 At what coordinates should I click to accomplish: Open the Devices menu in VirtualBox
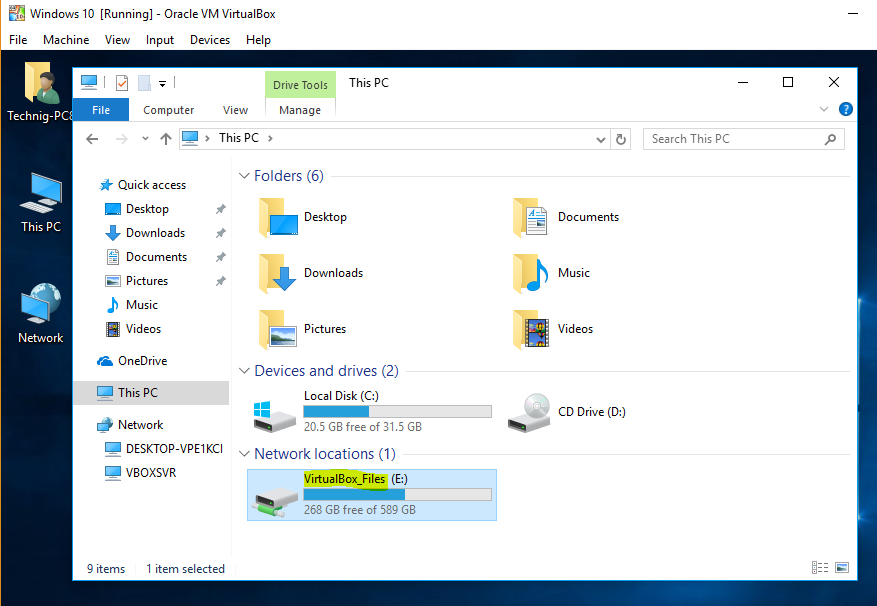point(209,40)
